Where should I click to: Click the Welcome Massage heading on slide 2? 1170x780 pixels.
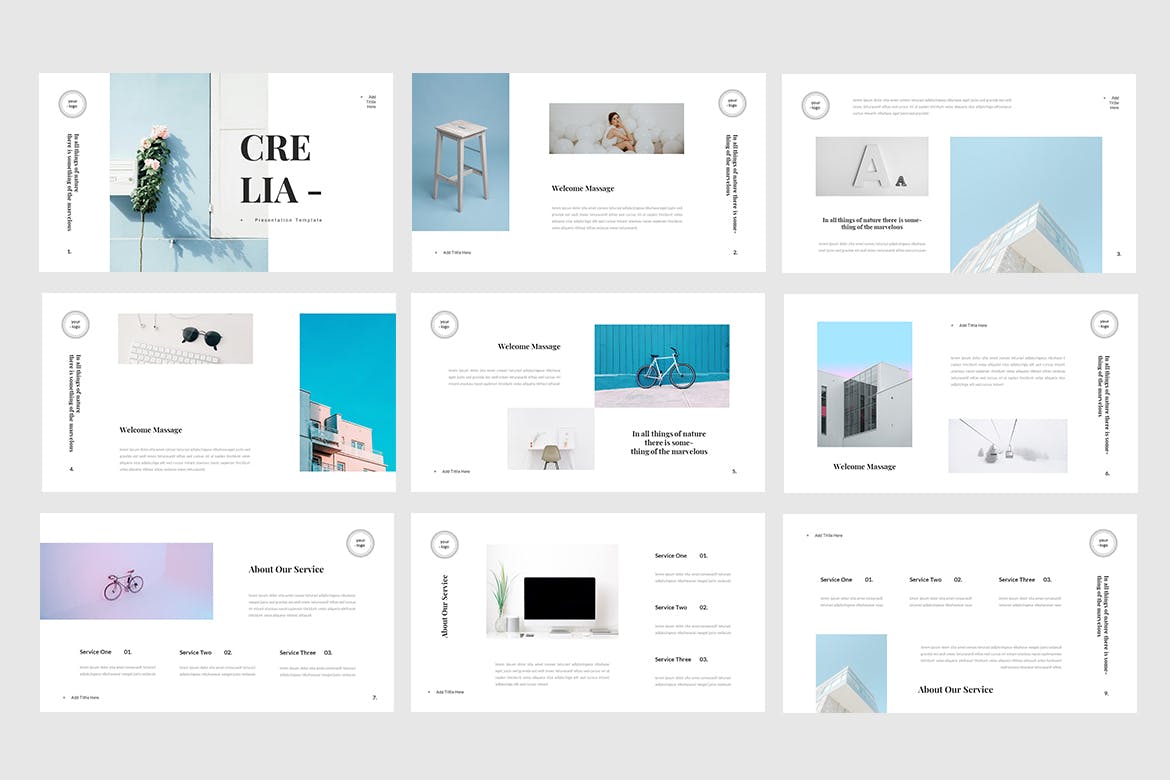pos(583,188)
